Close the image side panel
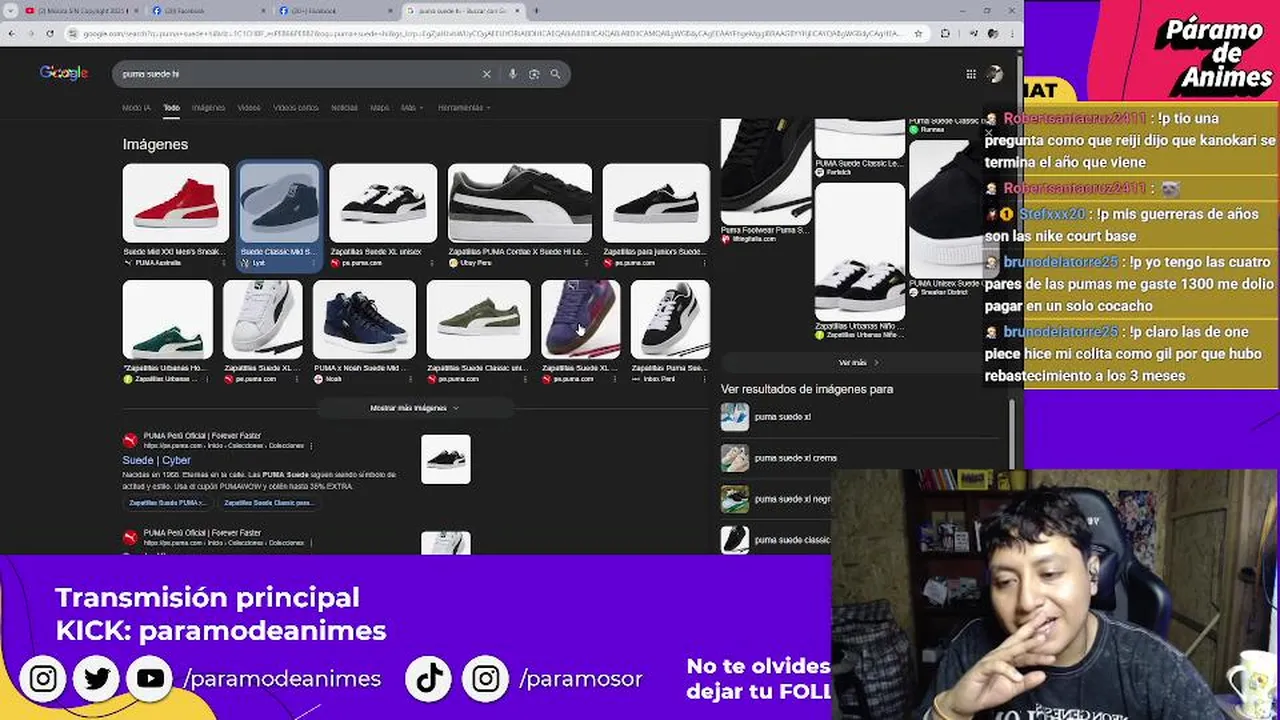The height and width of the screenshot is (720, 1280). 989,132
